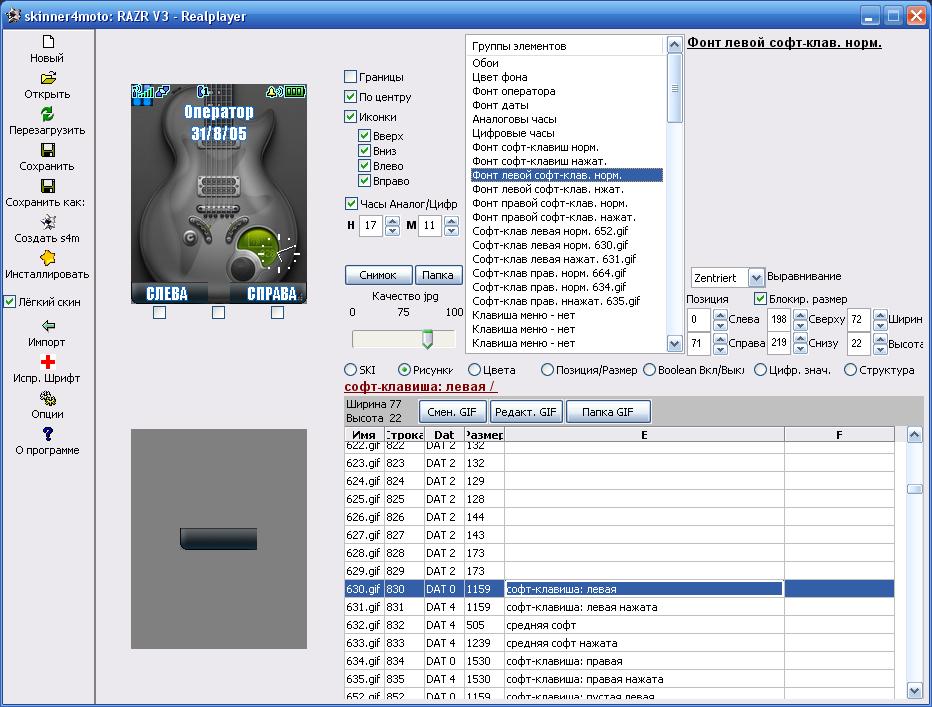
Task: Select Цифровые часы list item
Action: click(x=514, y=133)
